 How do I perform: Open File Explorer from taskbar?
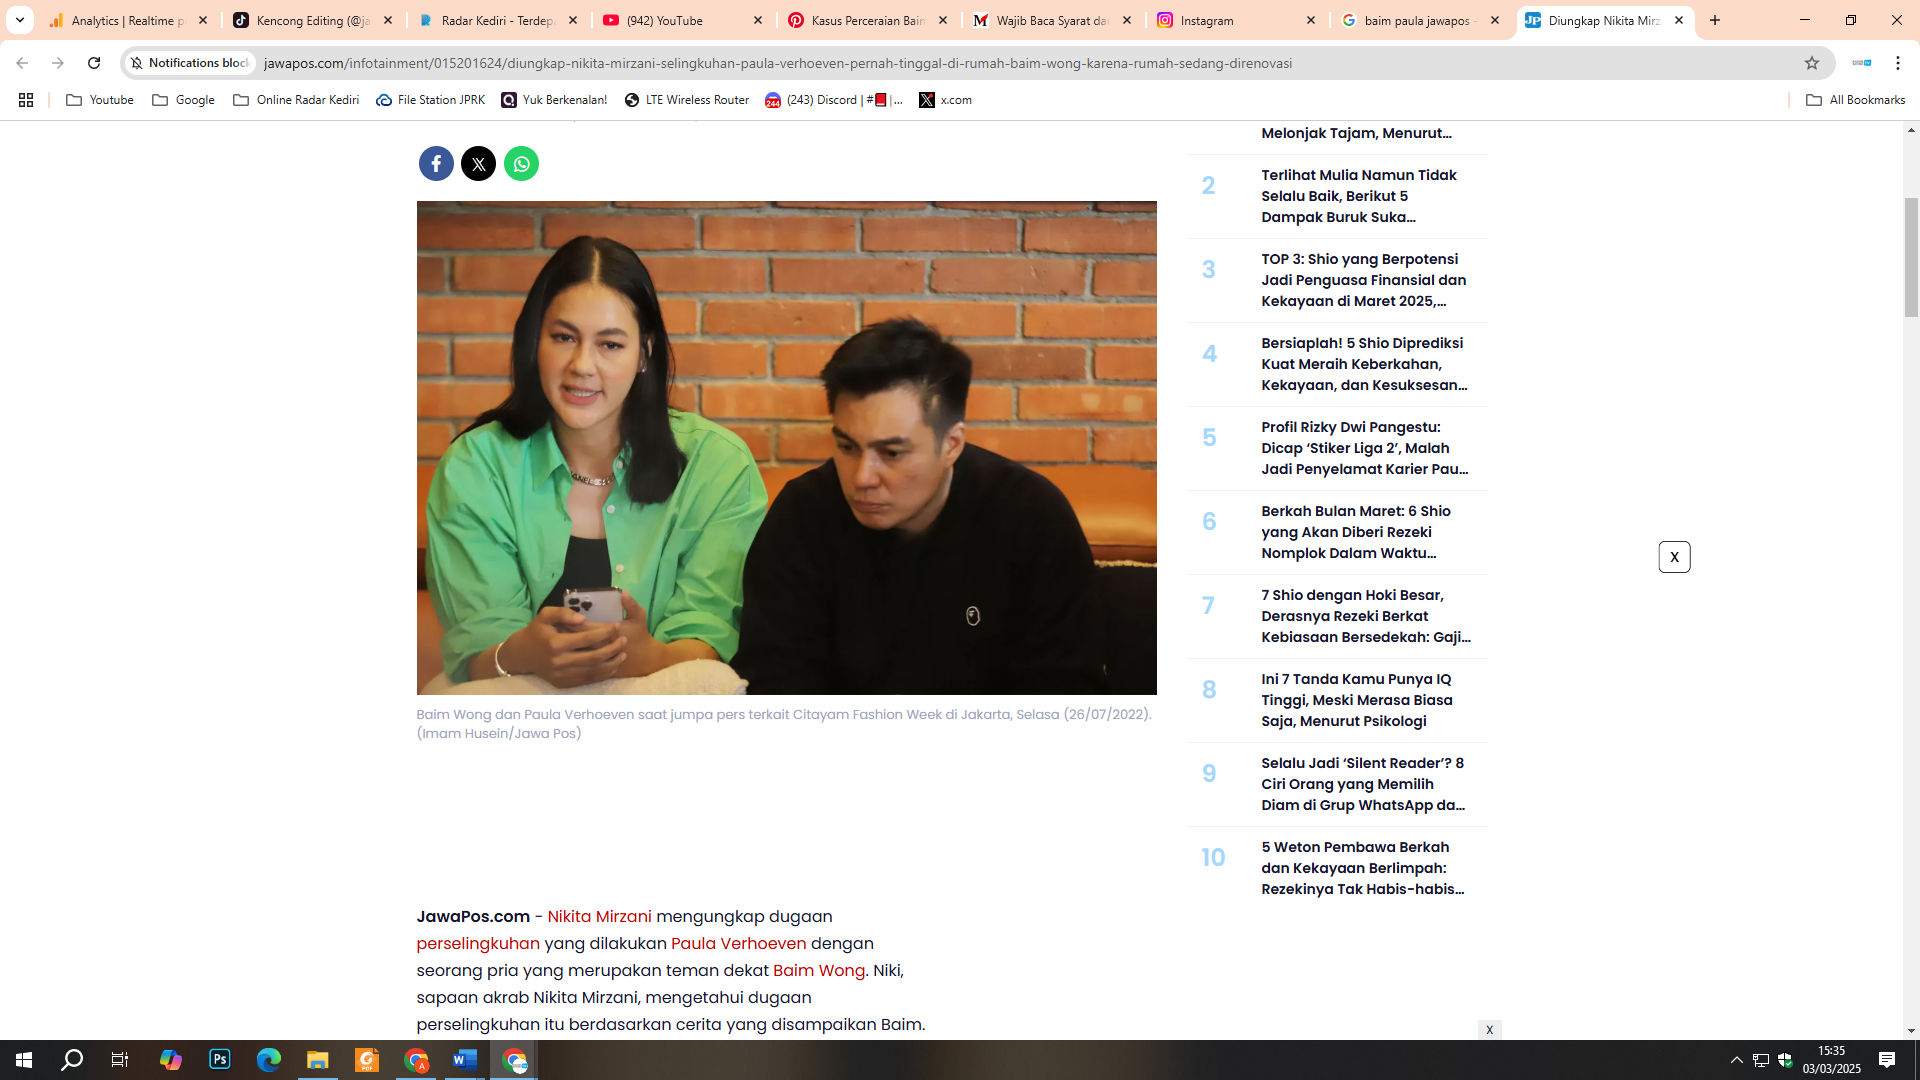318,1060
